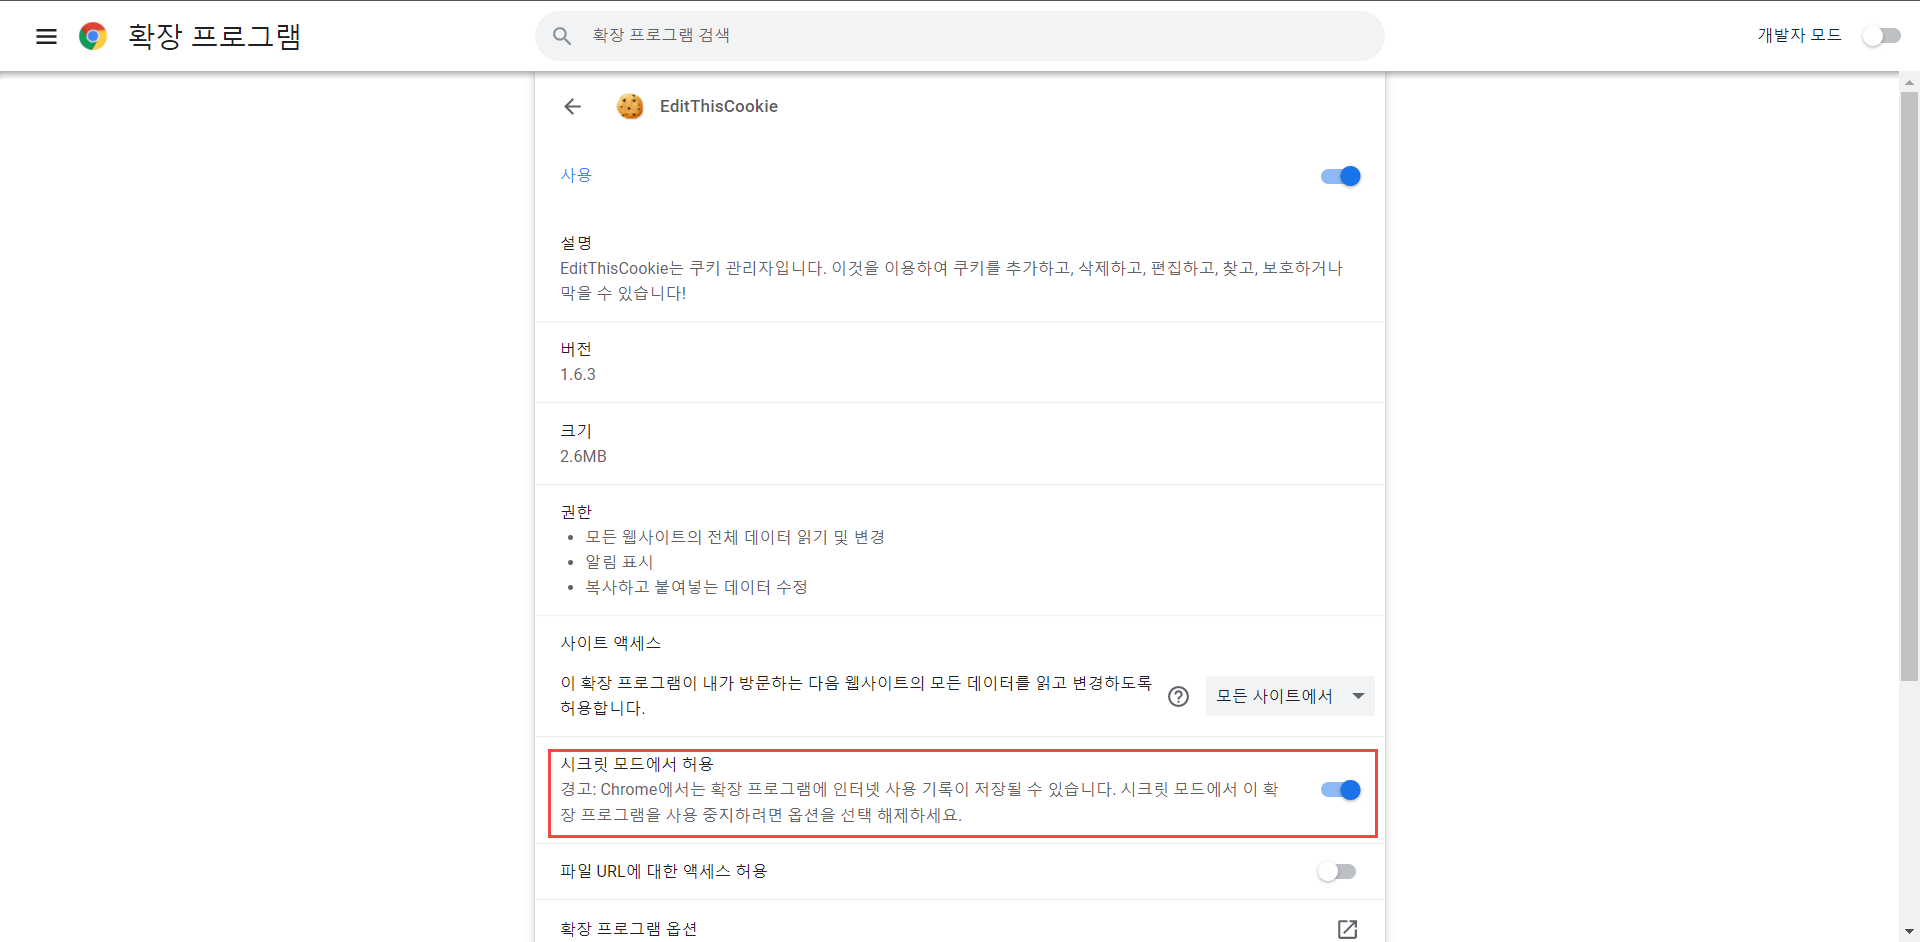
Task: Click the Chrome logo icon
Action: point(93,37)
